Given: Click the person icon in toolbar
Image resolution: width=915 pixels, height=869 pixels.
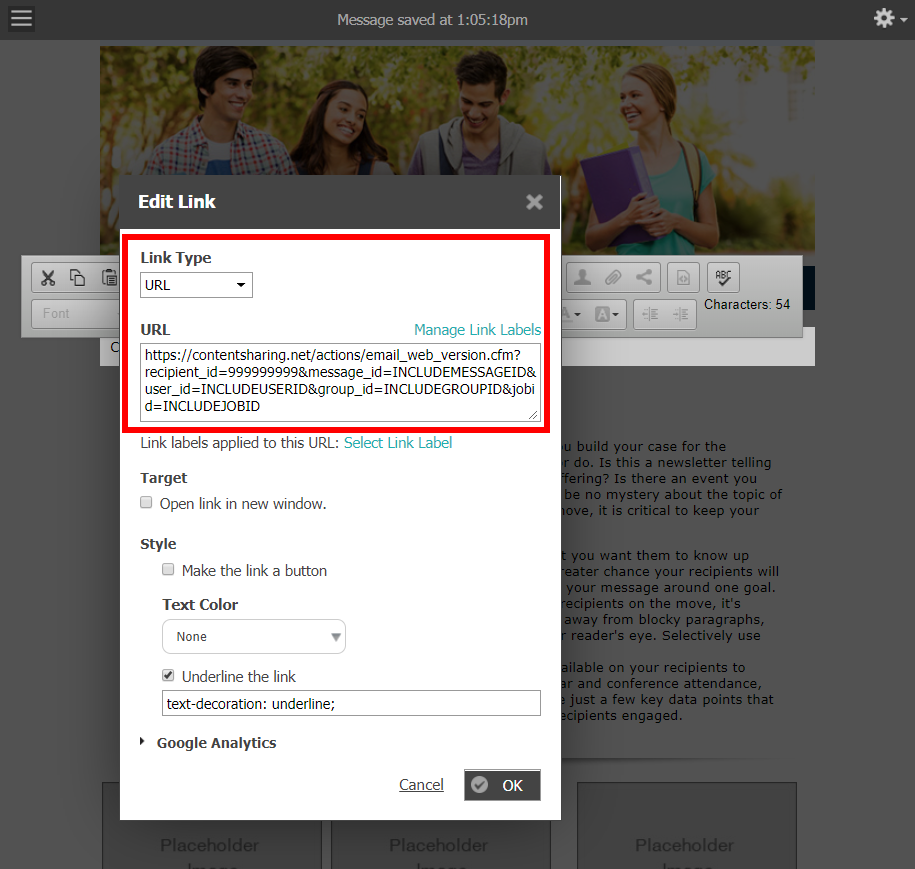Looking at the screenshot, I should [x=581, y=278].
